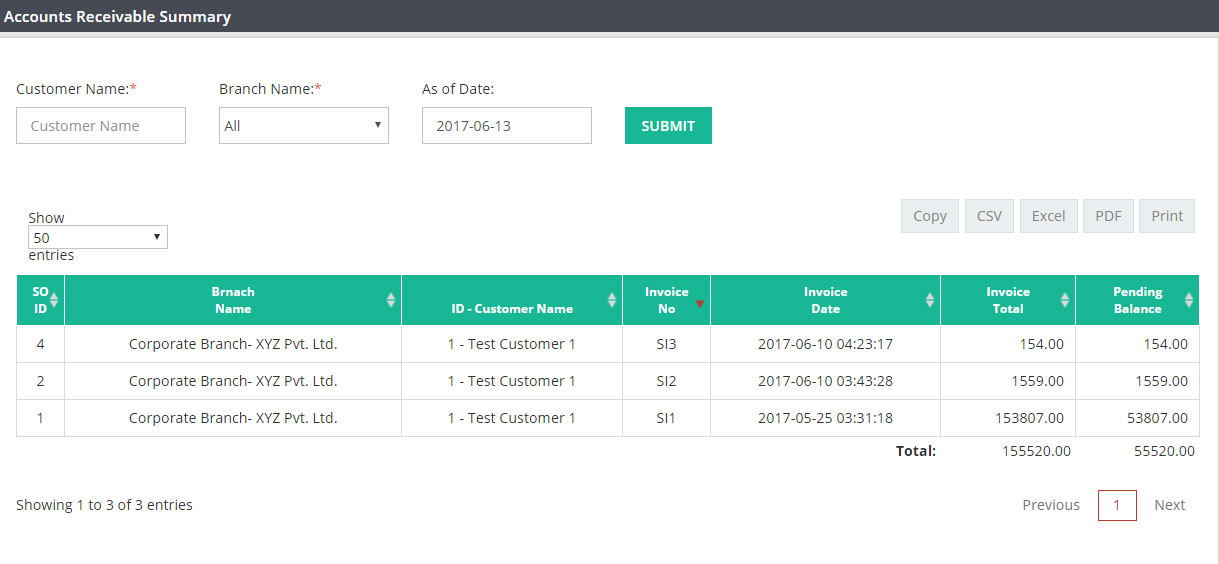
Task: Go to Previous page
Action: [1051, 505]
